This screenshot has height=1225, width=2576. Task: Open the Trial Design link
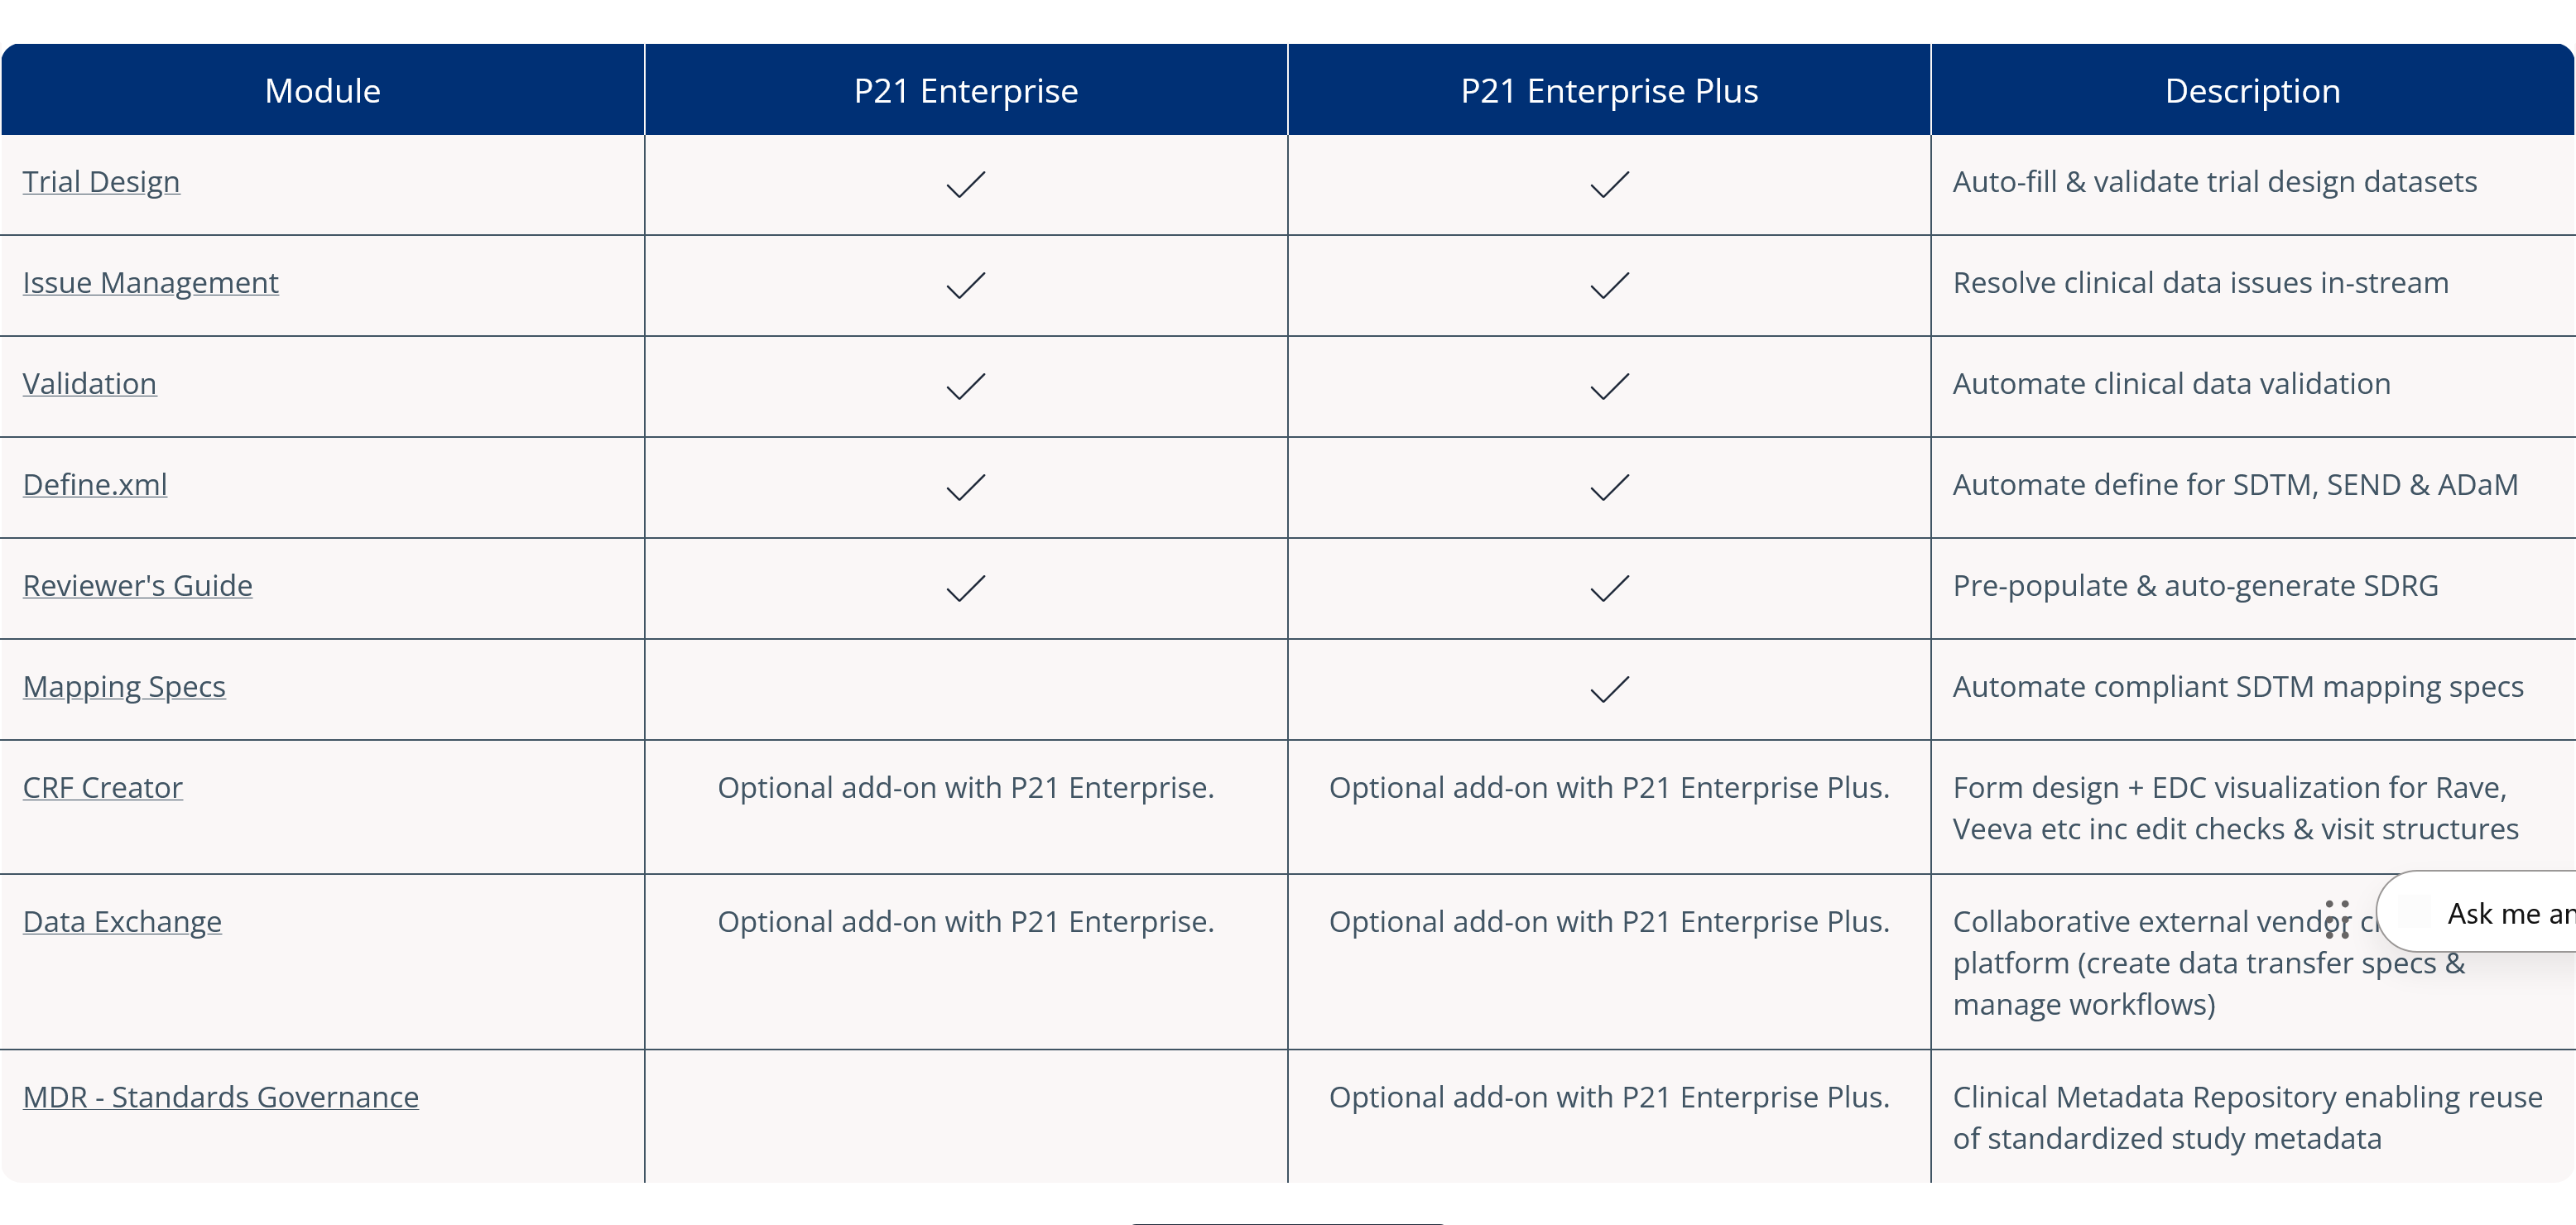(x=101, y=181)
